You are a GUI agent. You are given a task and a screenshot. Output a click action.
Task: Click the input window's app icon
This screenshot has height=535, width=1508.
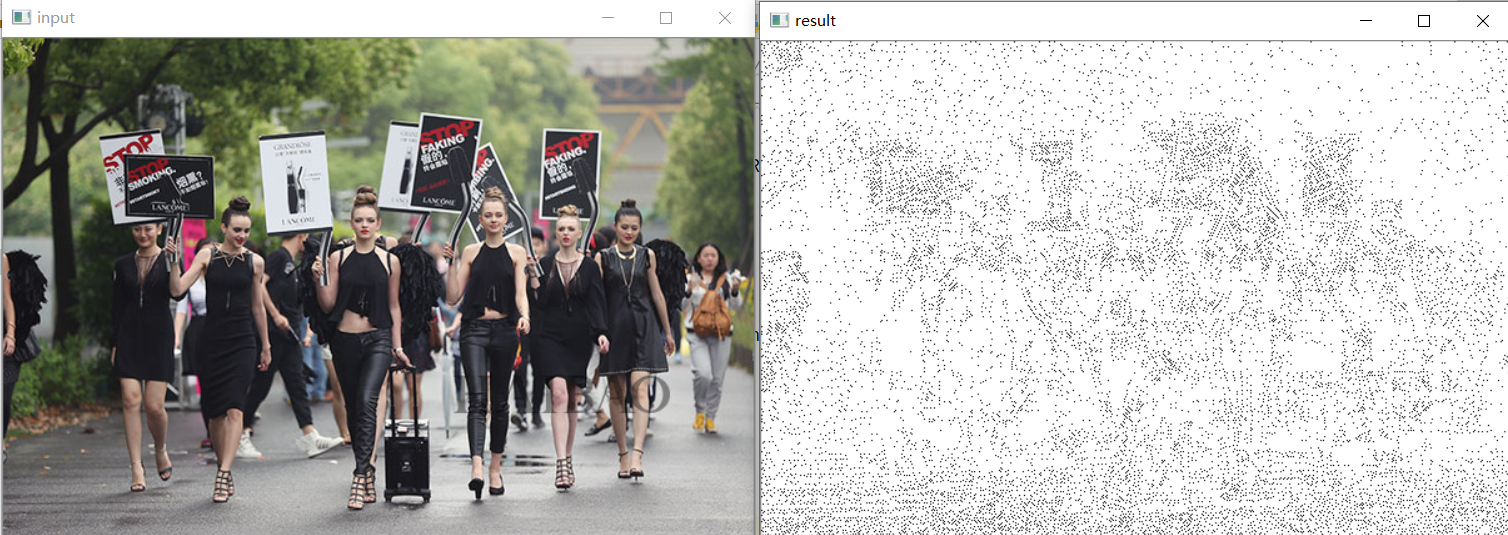[20, 17]
